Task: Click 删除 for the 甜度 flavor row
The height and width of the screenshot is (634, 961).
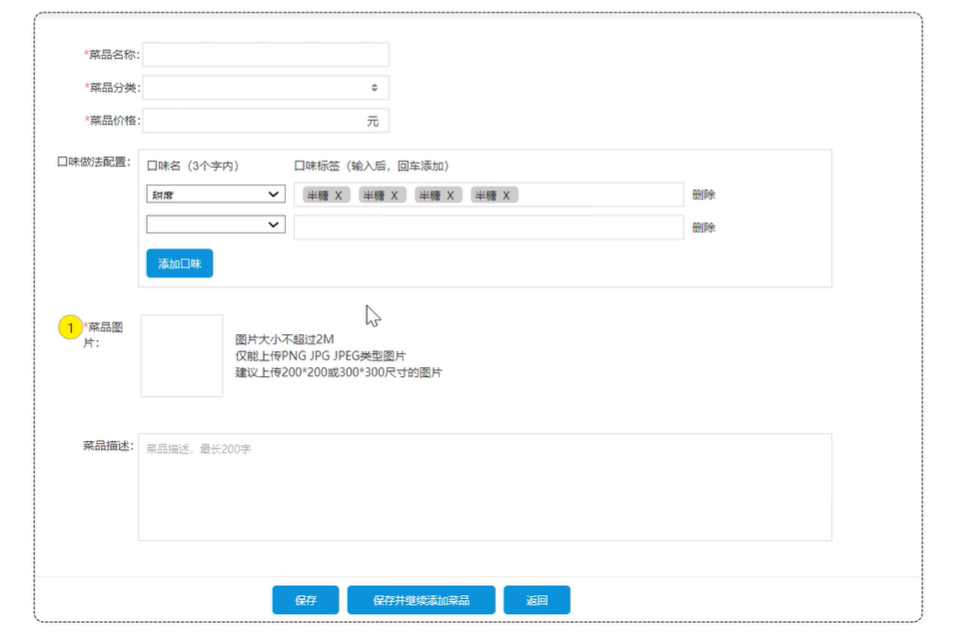Action: 704,195
